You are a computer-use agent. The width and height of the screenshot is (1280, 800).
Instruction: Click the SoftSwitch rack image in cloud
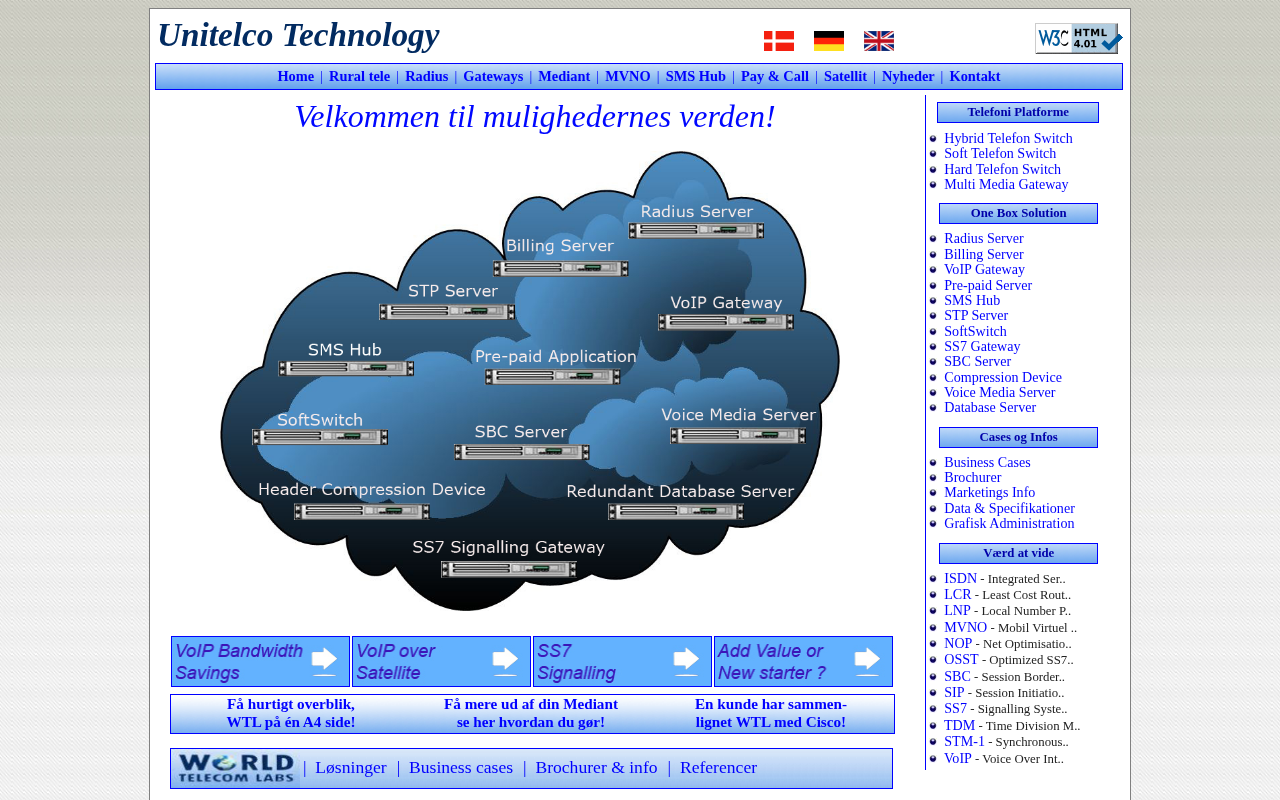(x=320, y=436)
